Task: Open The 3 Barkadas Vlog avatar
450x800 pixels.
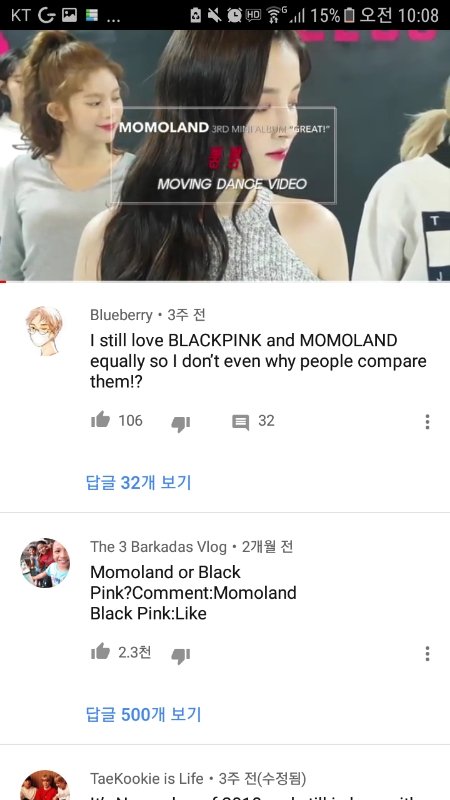Action: point(45,563)
